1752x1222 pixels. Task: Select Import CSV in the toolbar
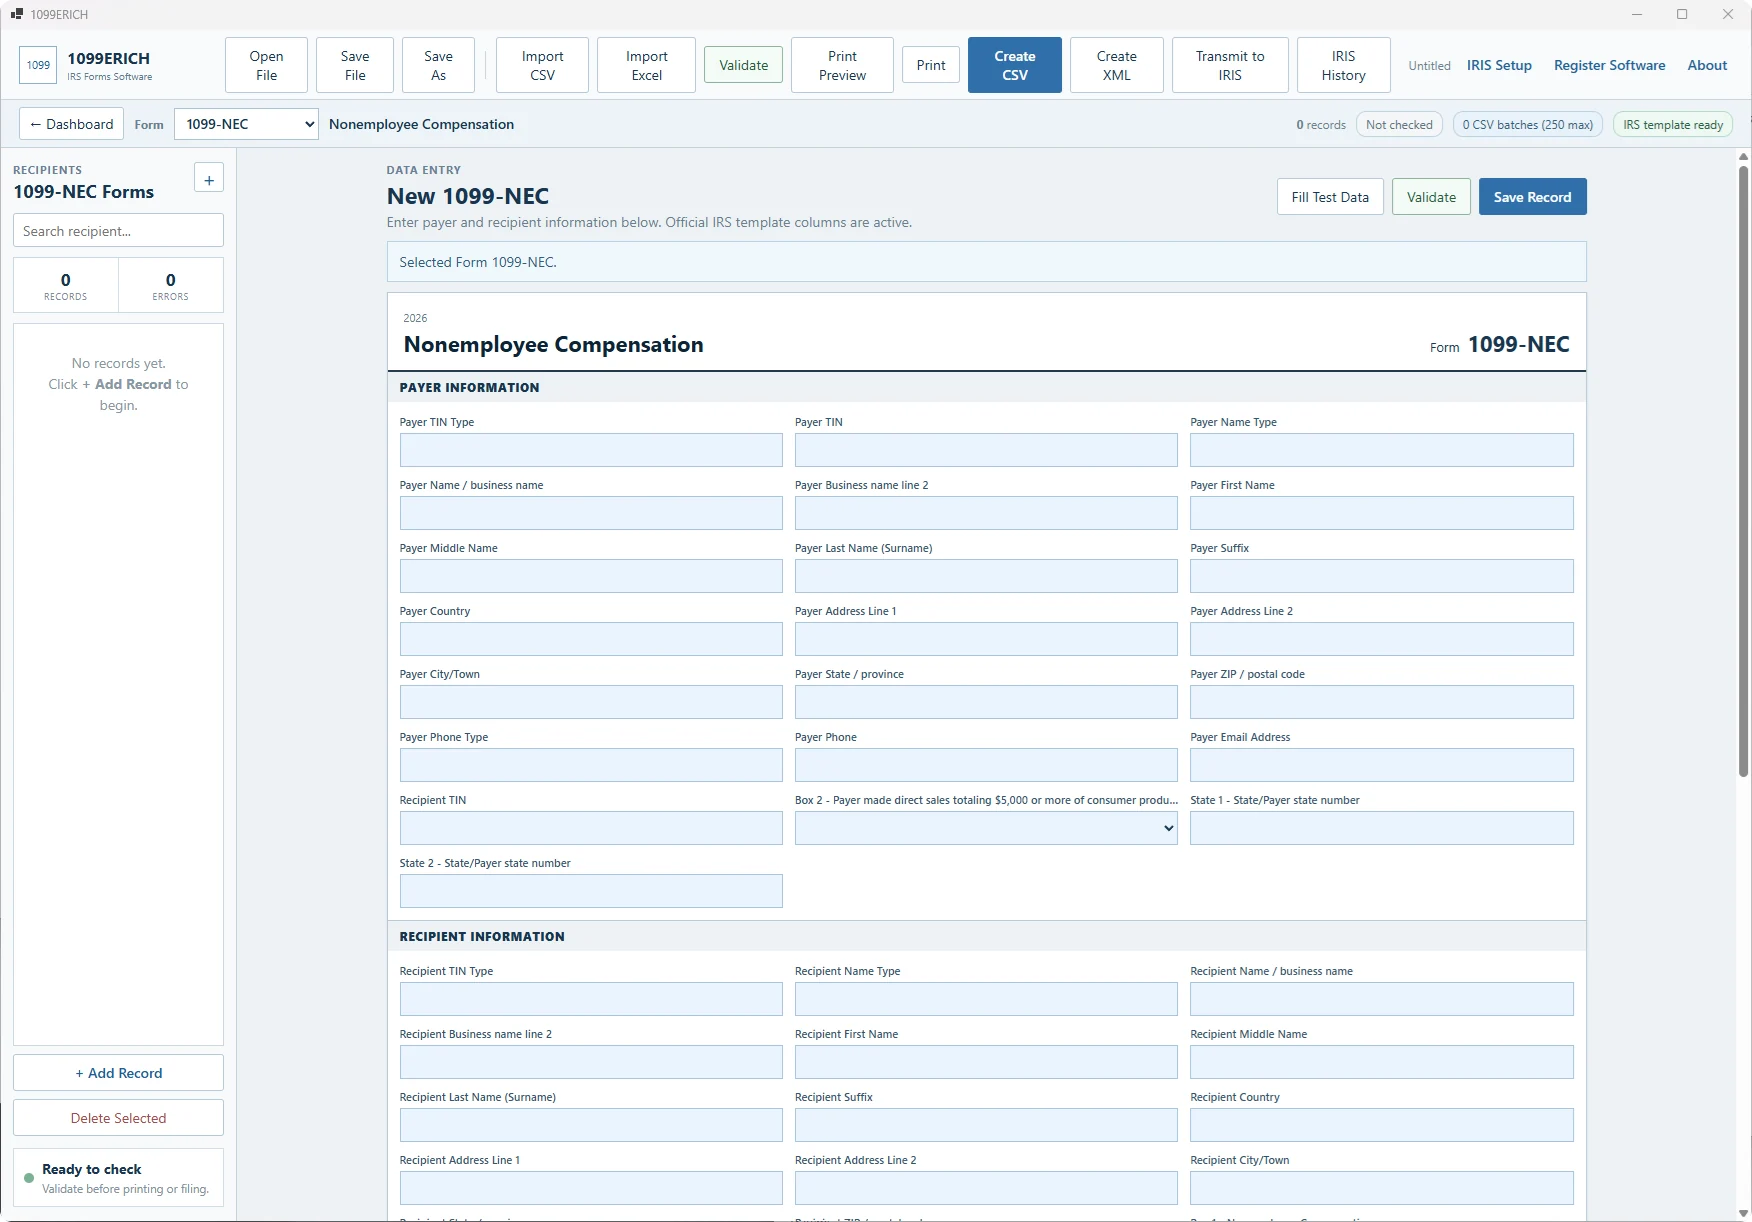[x=542, y=65]
